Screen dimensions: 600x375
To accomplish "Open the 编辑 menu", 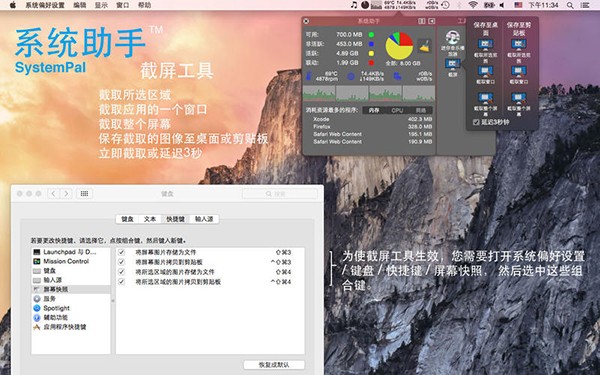I will tap(80, 5).
